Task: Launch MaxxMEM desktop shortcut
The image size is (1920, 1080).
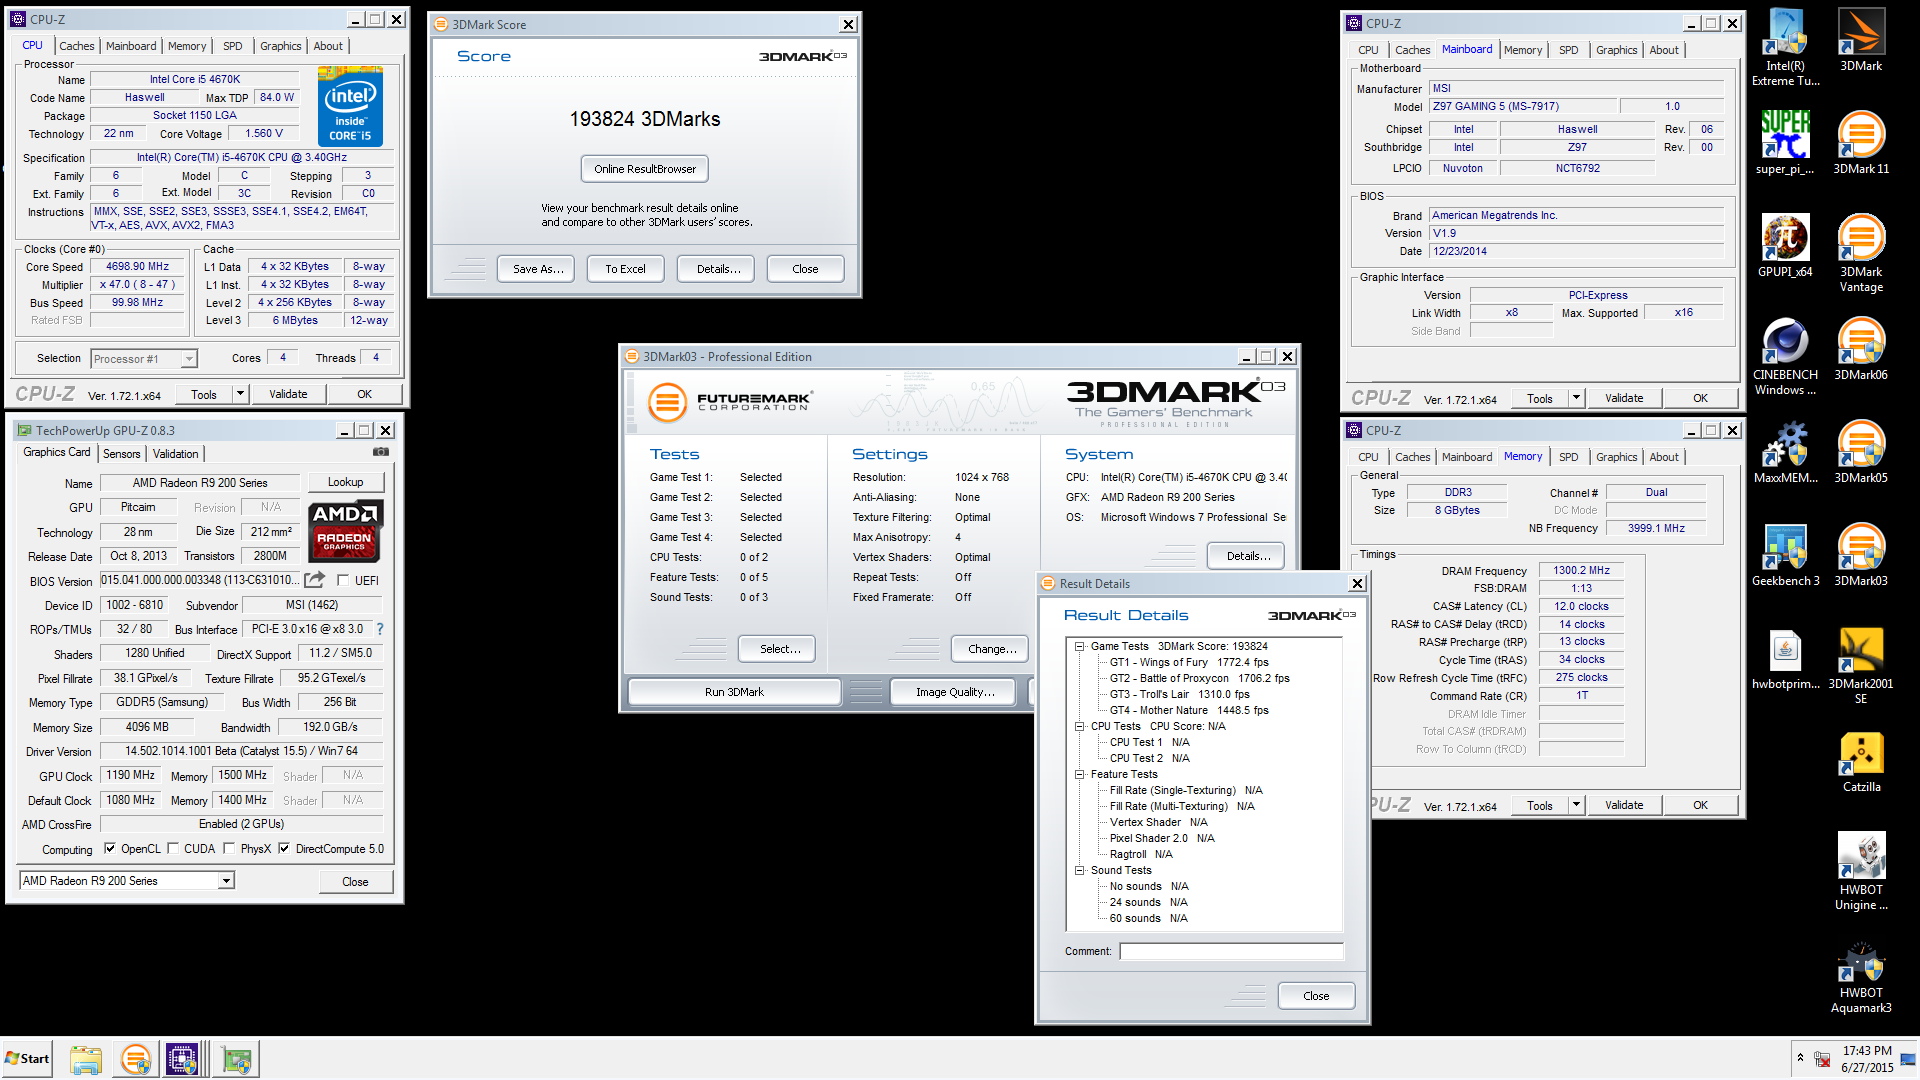Action: tap(1785, 452)
